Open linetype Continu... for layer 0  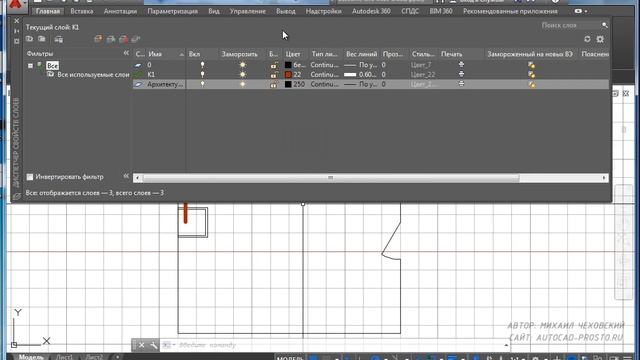click(324, 65)
